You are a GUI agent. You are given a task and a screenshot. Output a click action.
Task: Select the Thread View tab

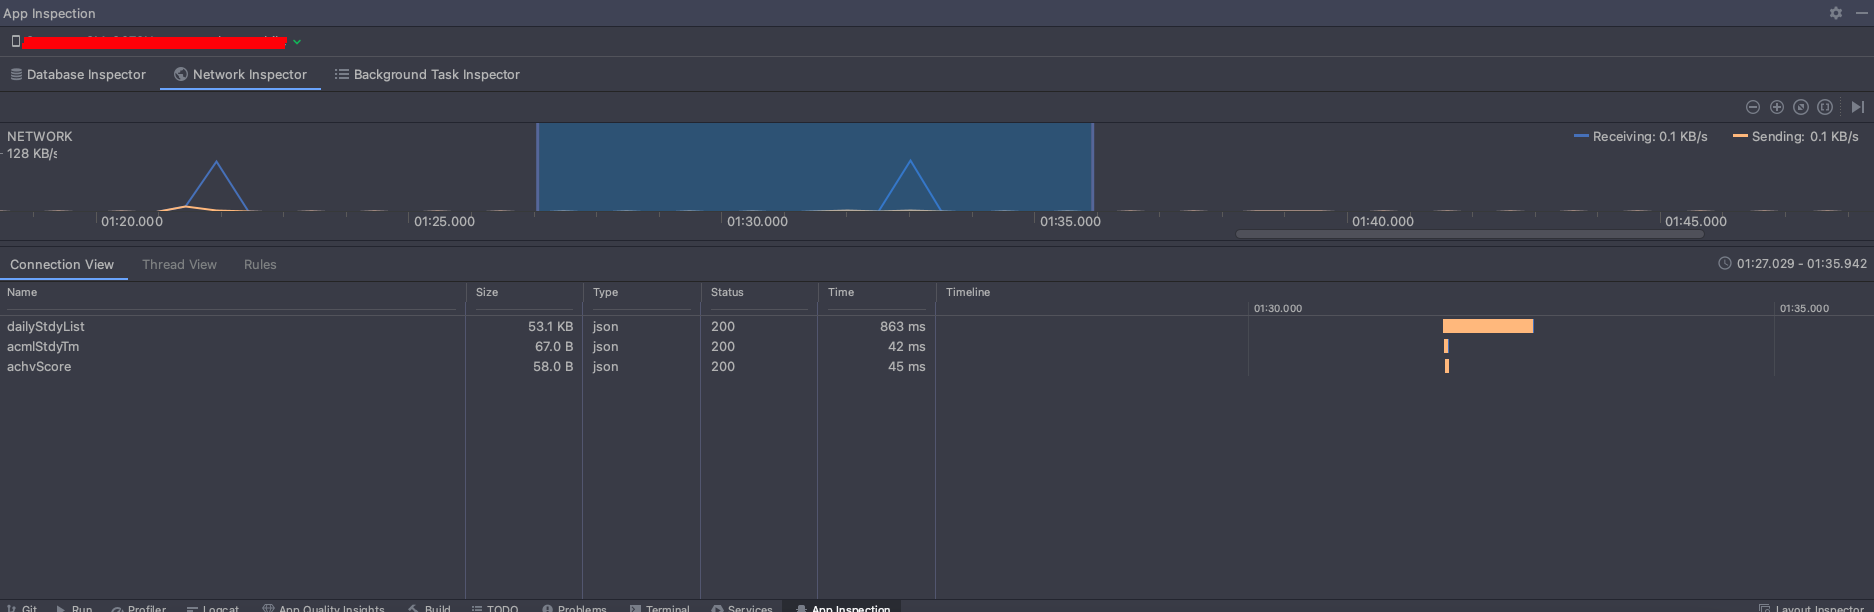[x=179, y=264]
